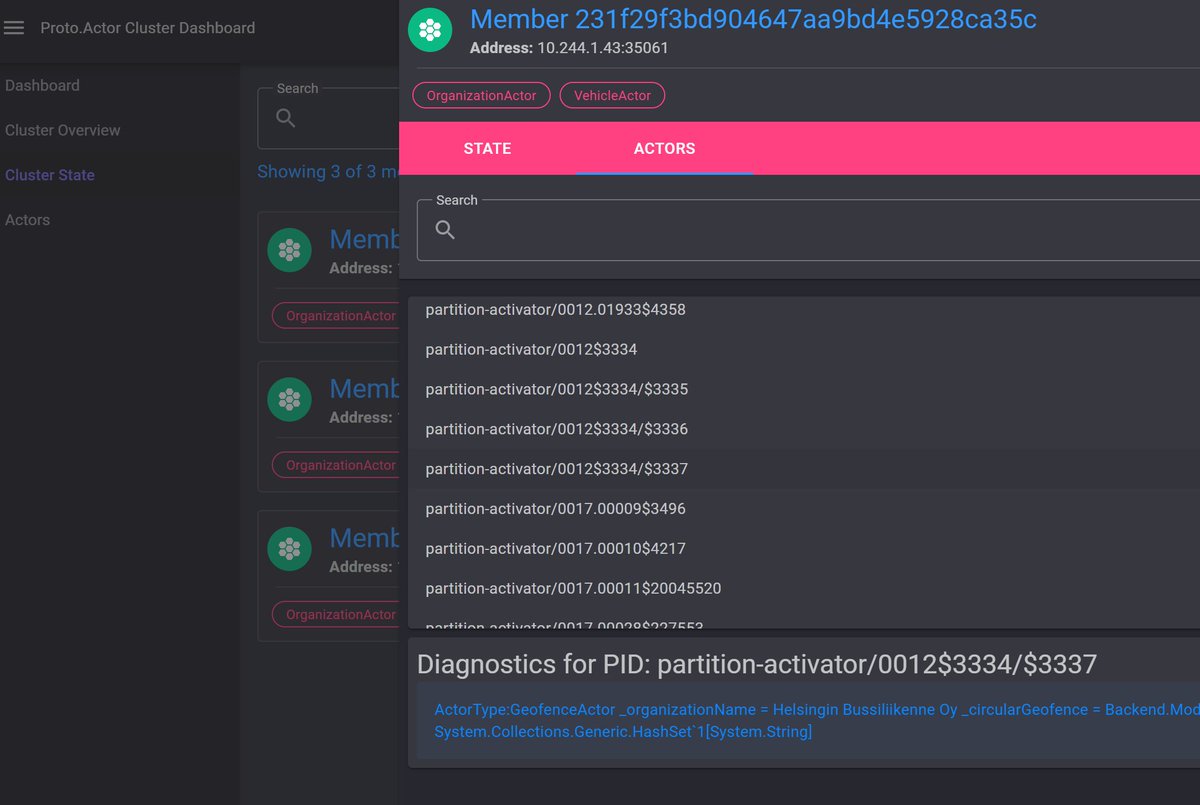The width and height of the screenshot is (1200, 805).
Task: Open the hamburger navigation menu
Action: pyautogui.click(x=14, y=28)
